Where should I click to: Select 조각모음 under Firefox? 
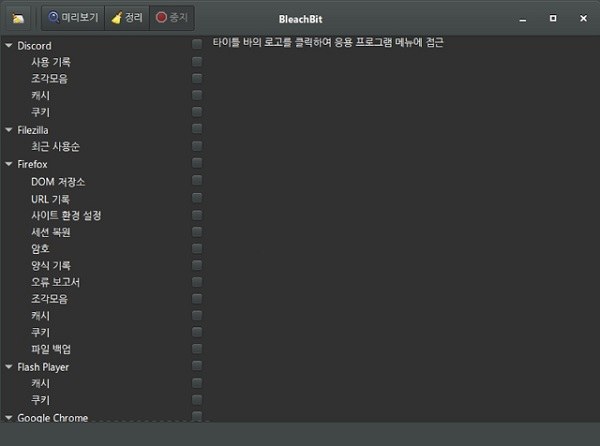(49, 299)
